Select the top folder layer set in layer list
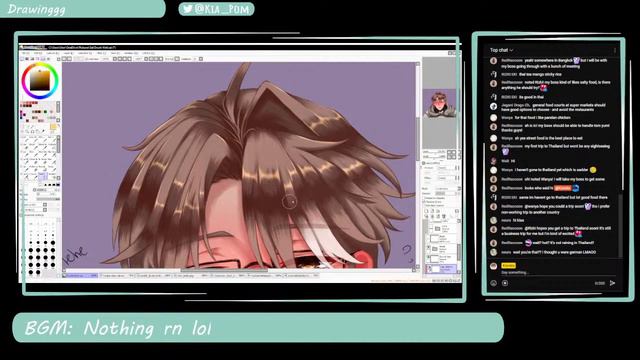Screen dimensions: 640x360 [x=442, y=228]
